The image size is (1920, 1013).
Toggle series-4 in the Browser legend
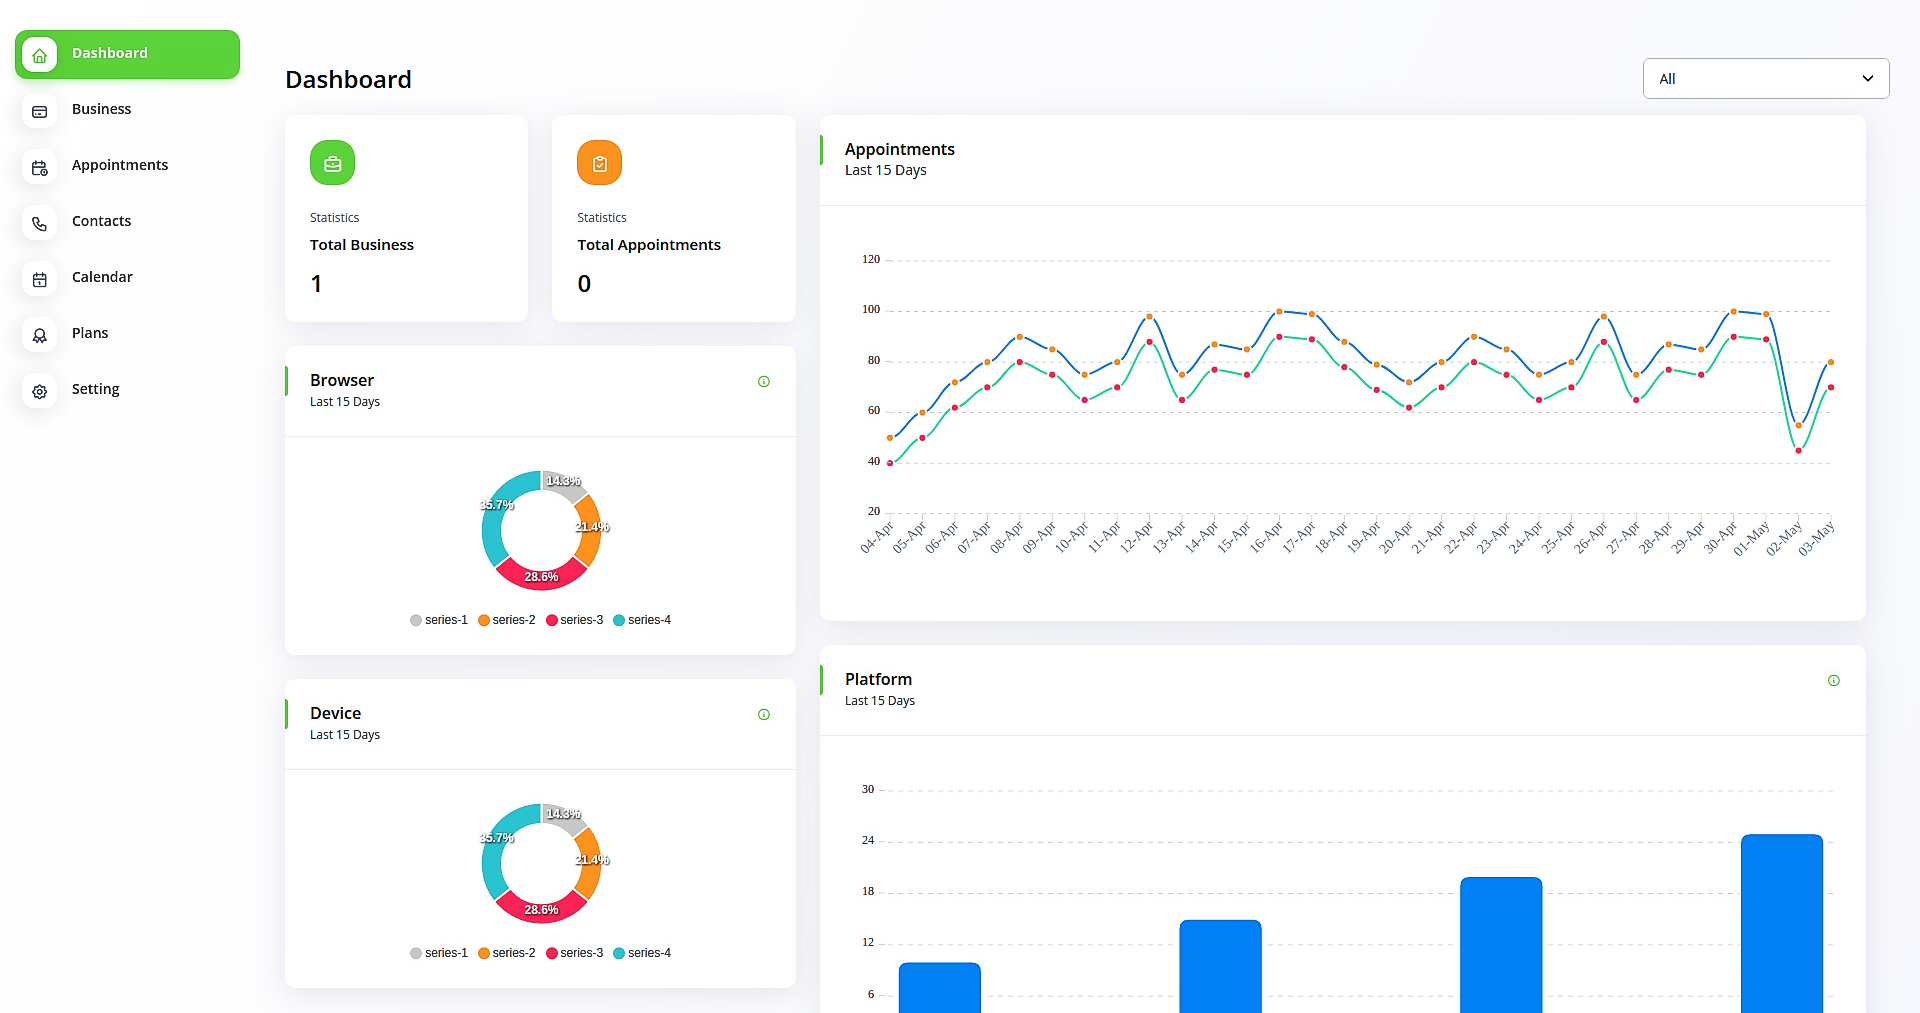642,620
